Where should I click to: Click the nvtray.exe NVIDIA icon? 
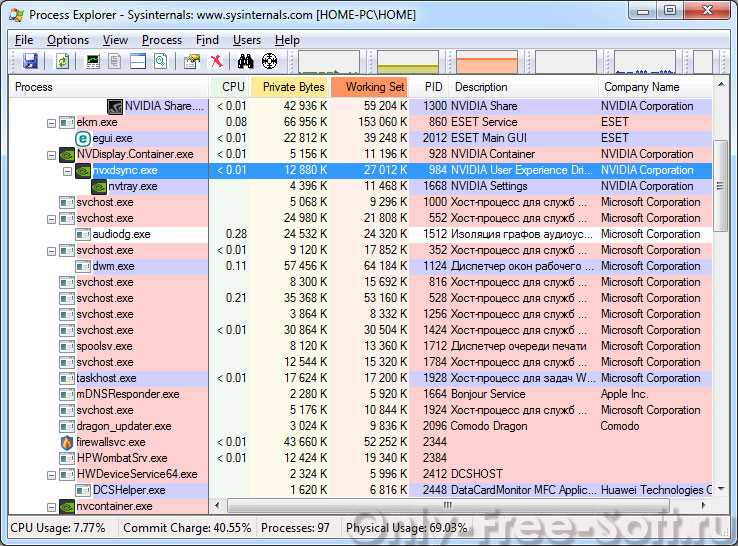(x=99, y=186)
